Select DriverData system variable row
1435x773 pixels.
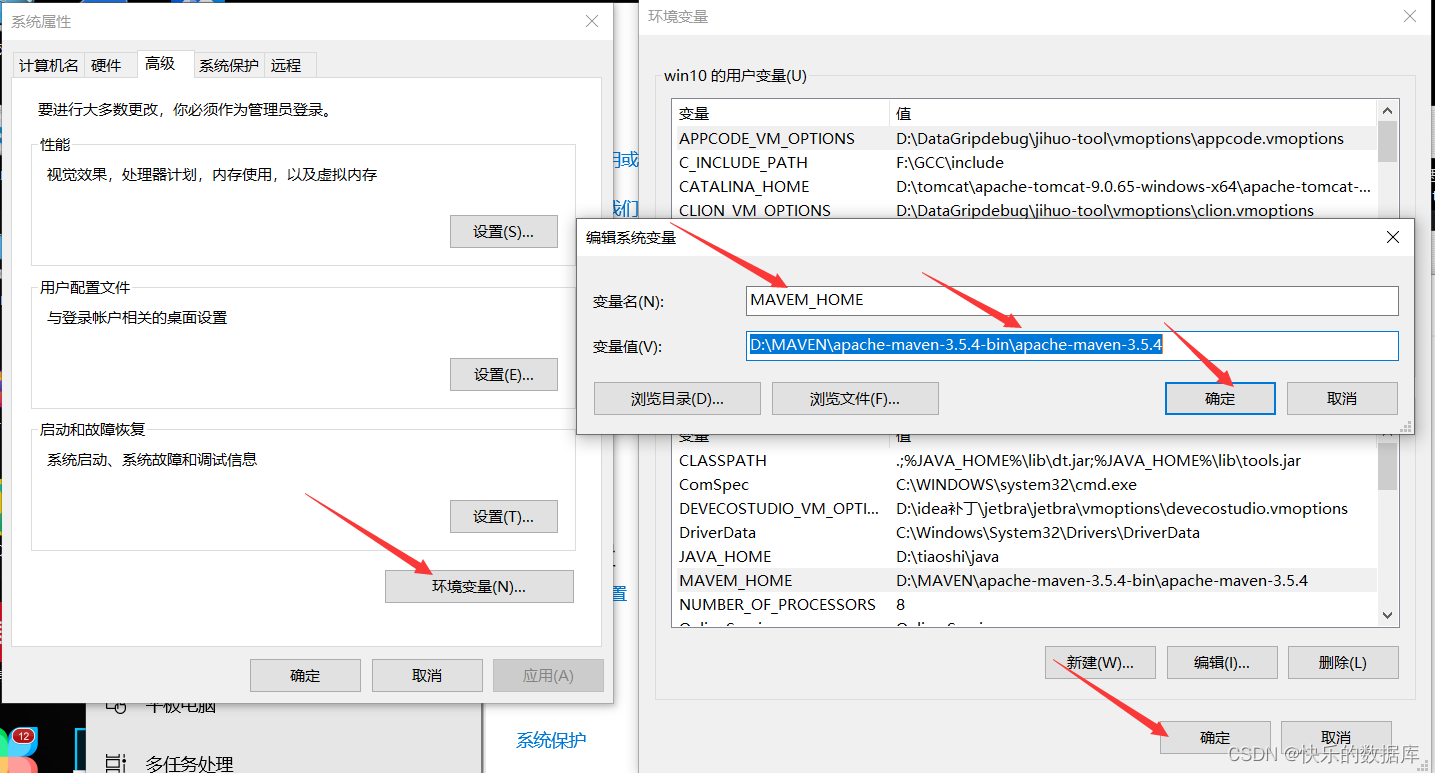click(x=1025, y=532)
